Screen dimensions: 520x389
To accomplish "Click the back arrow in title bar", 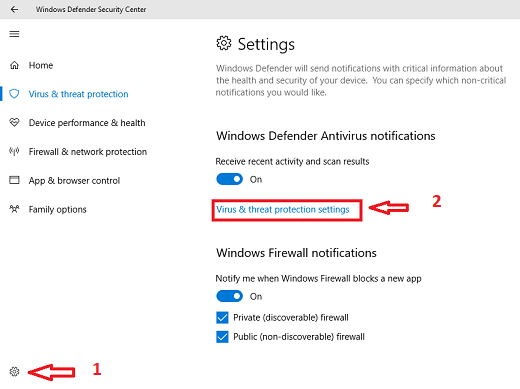I will click(x=14, y=9).
